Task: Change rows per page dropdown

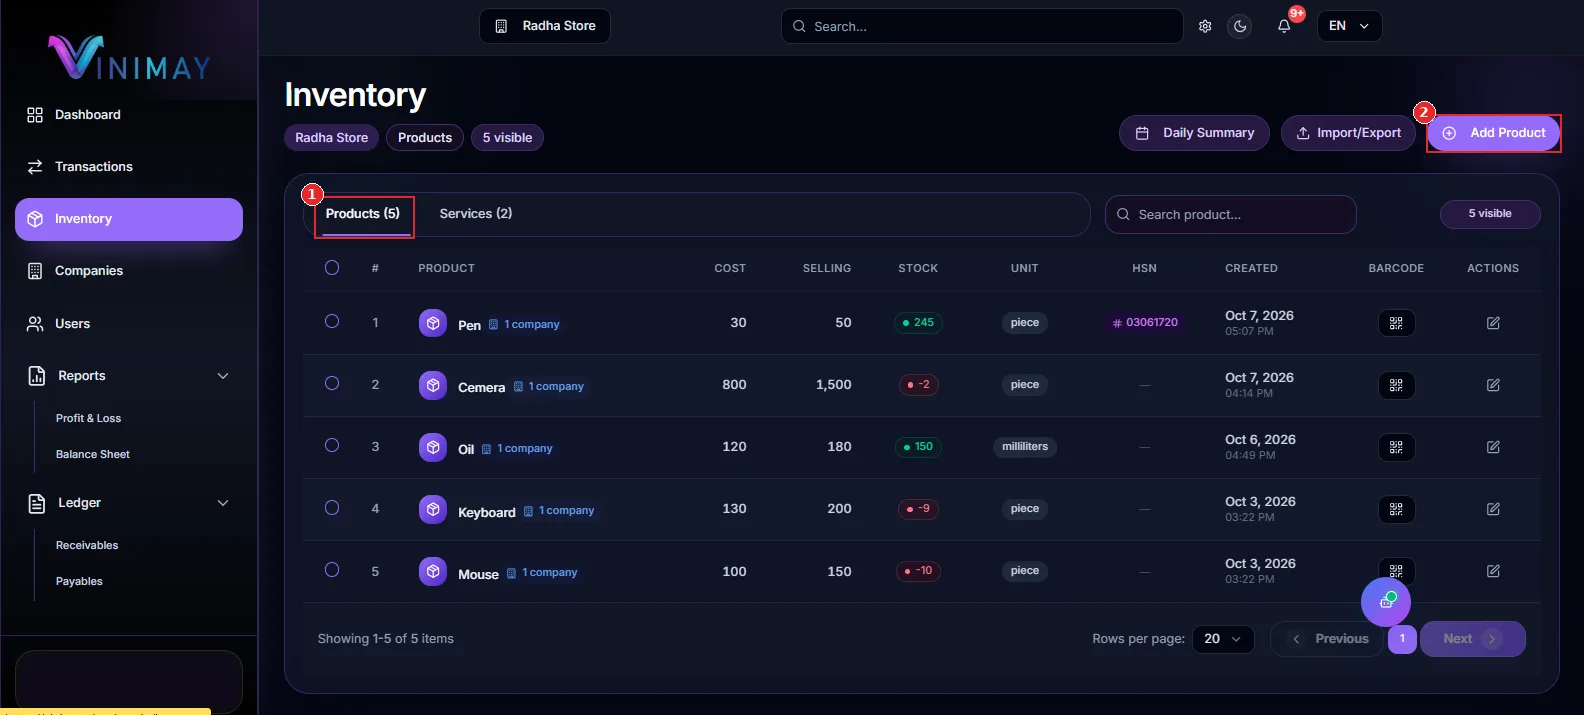Action: pos(1223,639)
